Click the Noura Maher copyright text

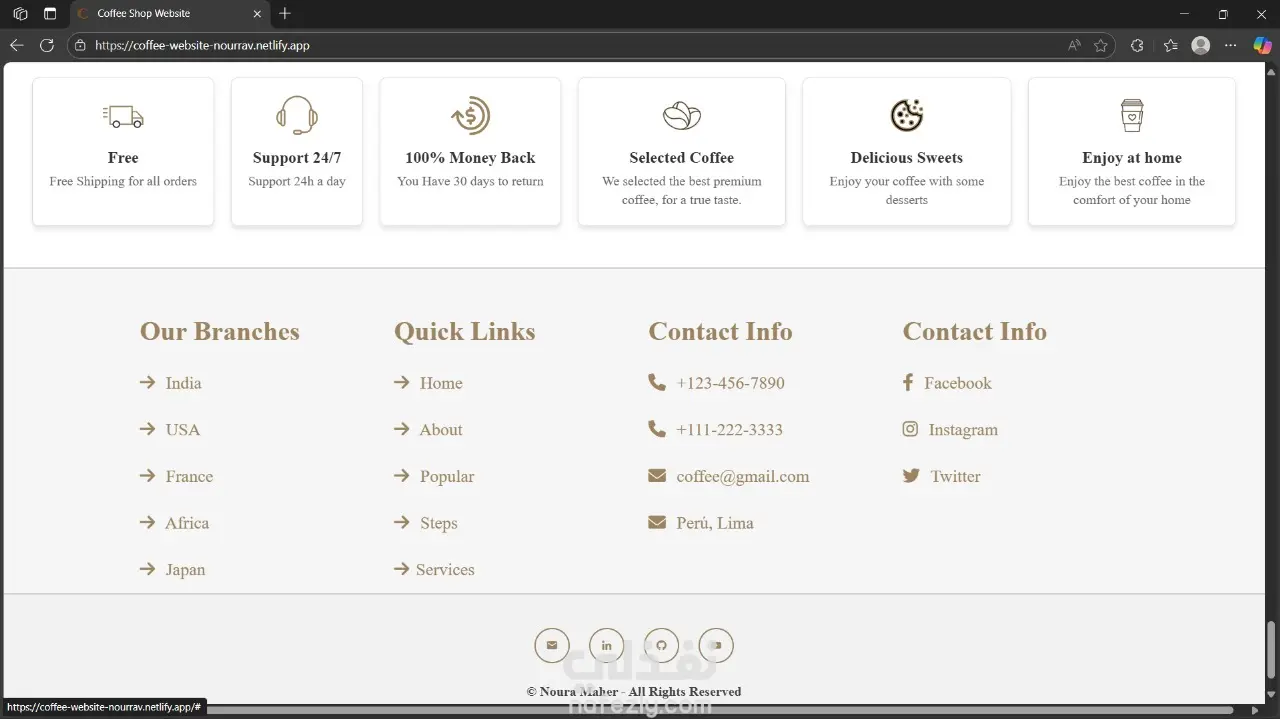pos(634,691)
